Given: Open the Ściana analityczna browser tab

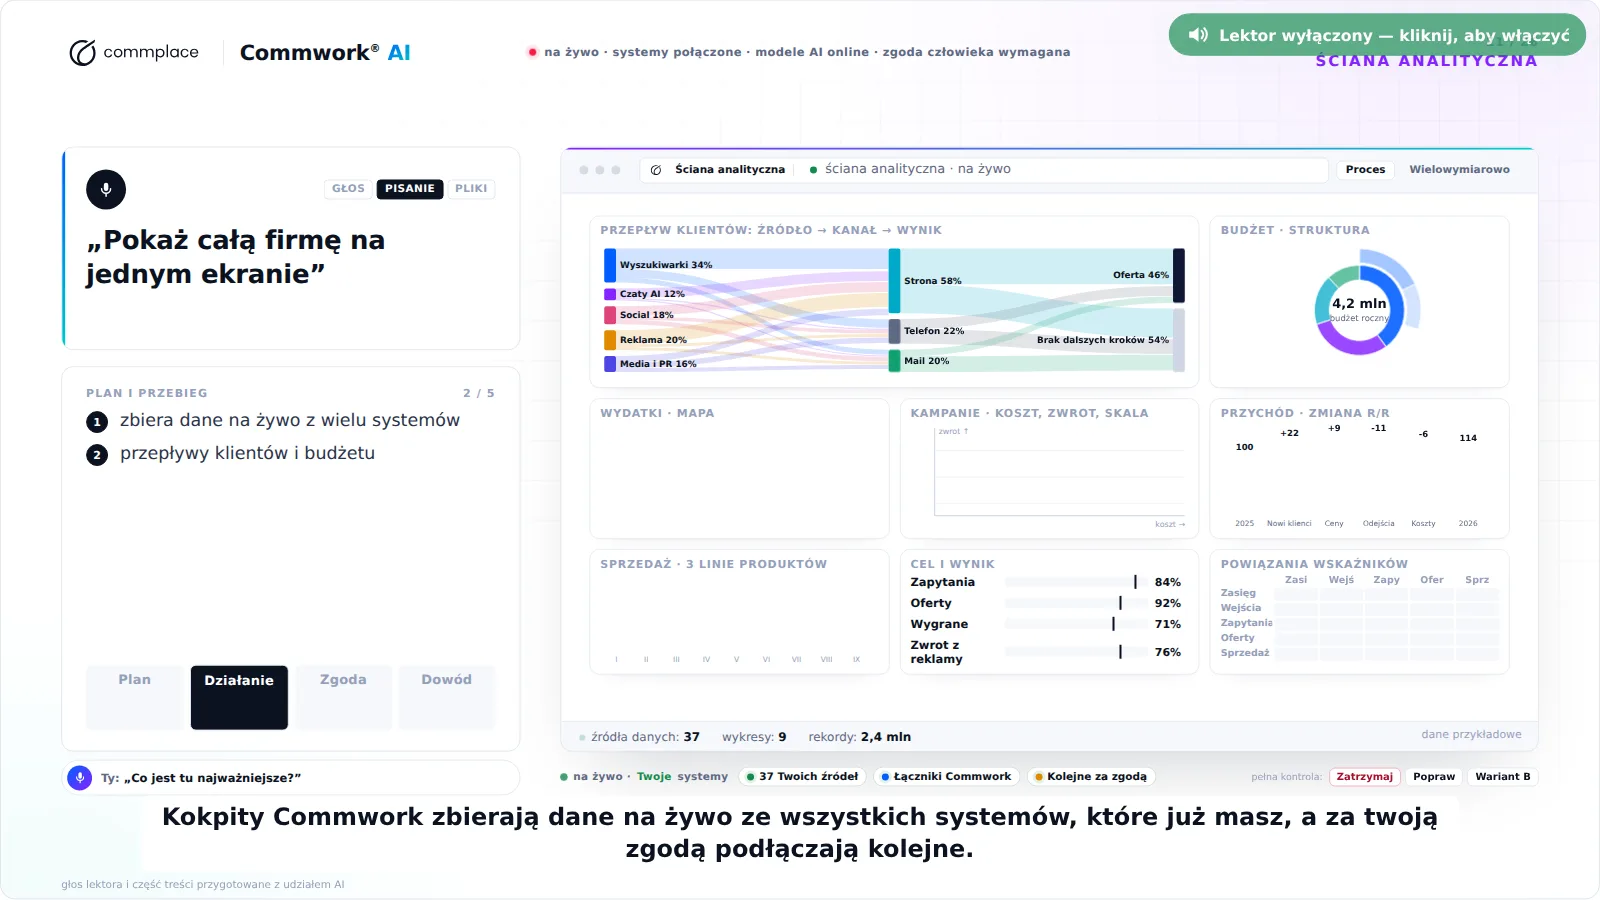Looking at the screenshot, I should 718,170.
